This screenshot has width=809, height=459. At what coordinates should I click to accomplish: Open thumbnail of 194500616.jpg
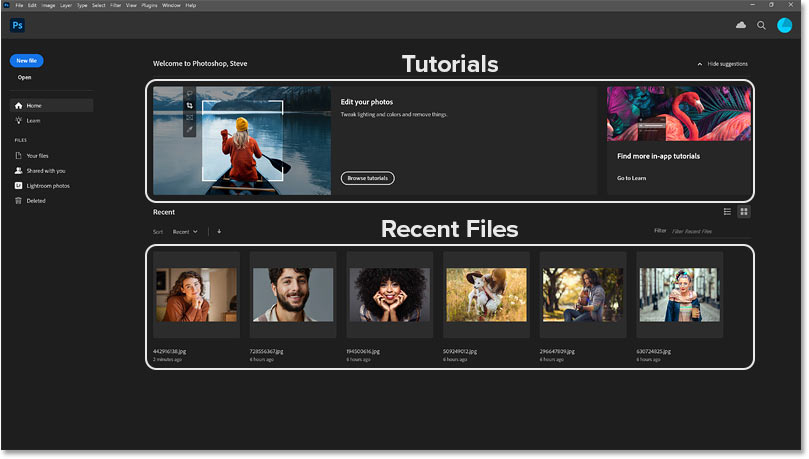point(390,295)
